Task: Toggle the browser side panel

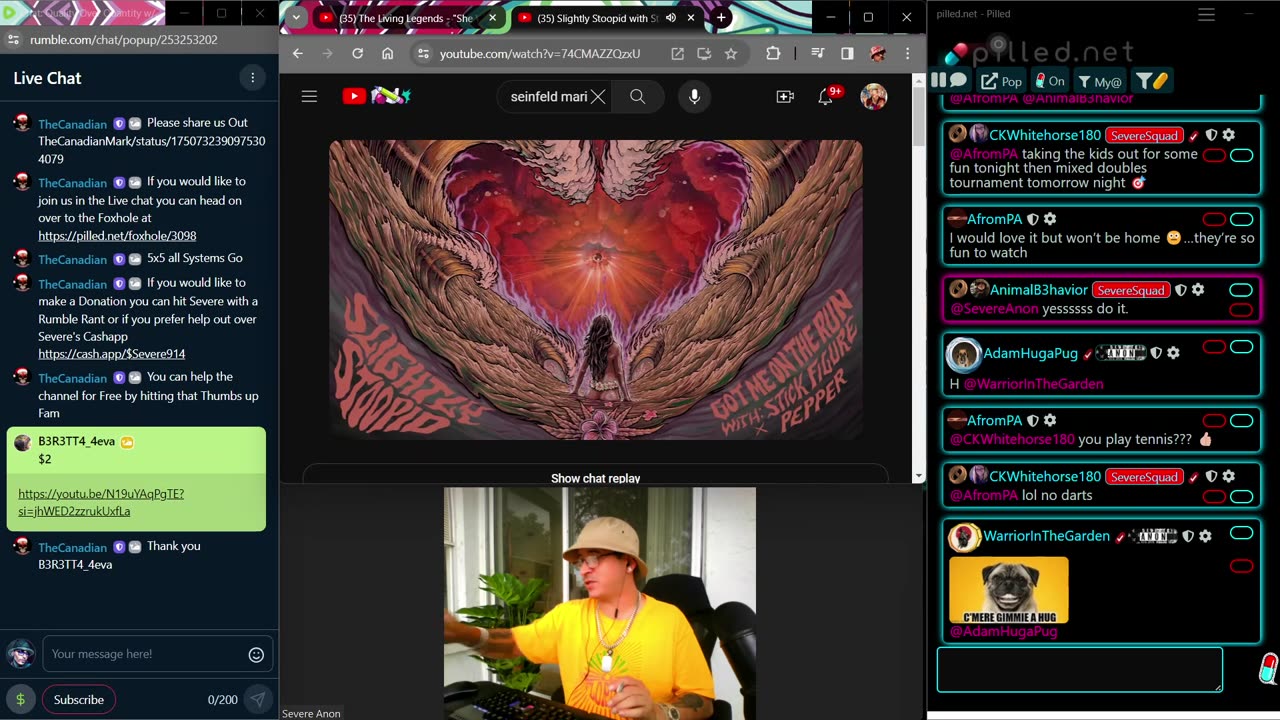Action: [847, 53]
